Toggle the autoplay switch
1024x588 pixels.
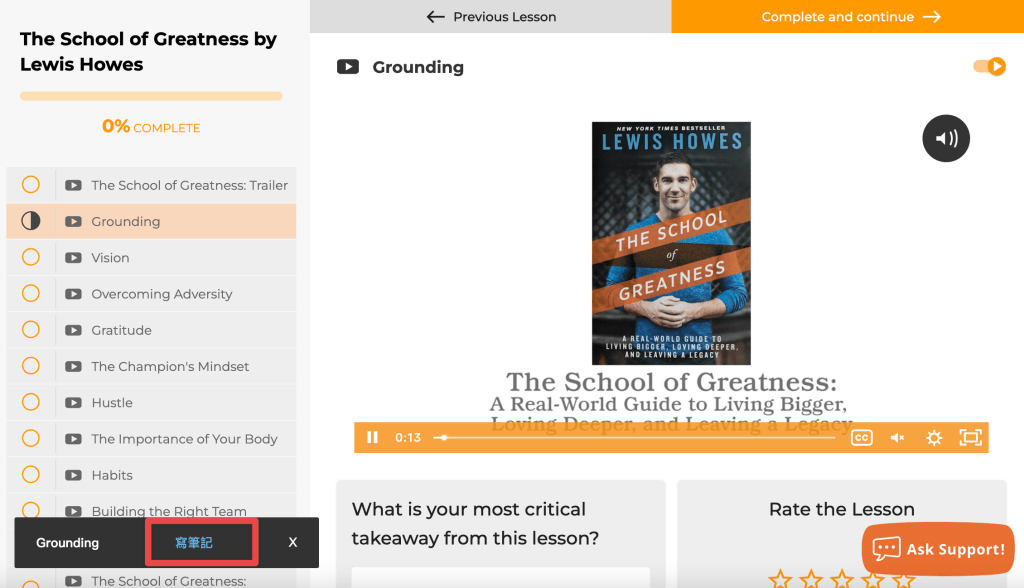click(989, 67)
